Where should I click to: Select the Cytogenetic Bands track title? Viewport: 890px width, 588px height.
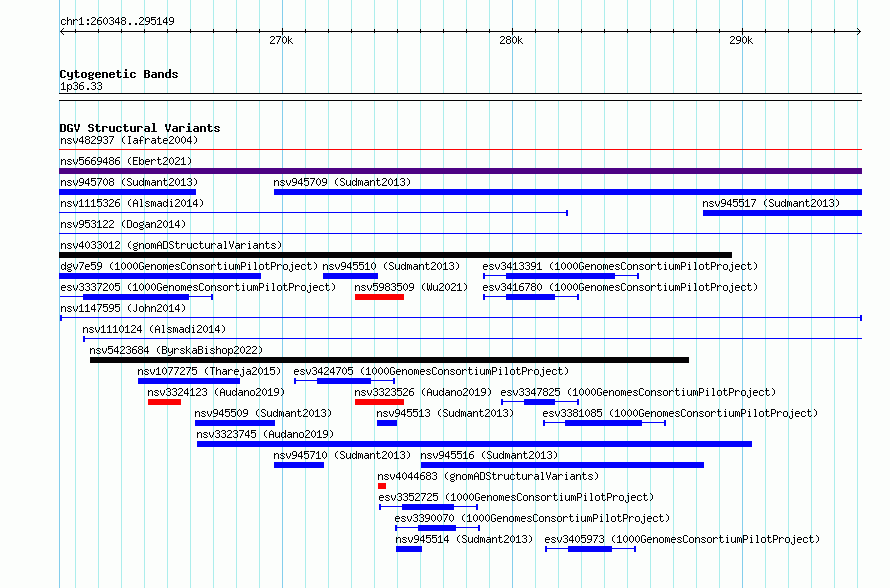[119, 74]
